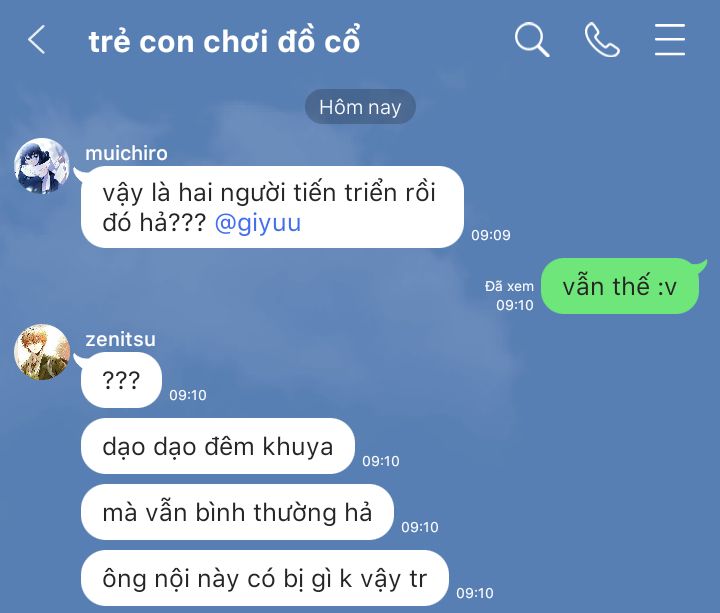The width and height of the screenshot is (720, 613).
Task: Open chat search magnifier icon
Action: point(532,39)
